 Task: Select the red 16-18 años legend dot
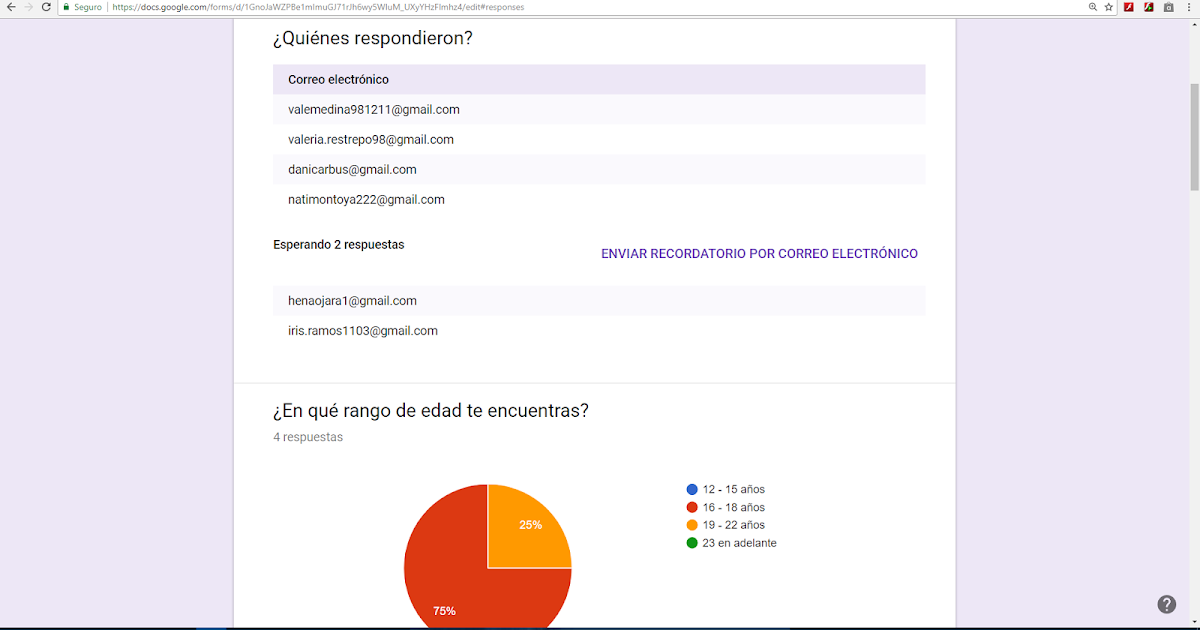[x=690, y=507]
